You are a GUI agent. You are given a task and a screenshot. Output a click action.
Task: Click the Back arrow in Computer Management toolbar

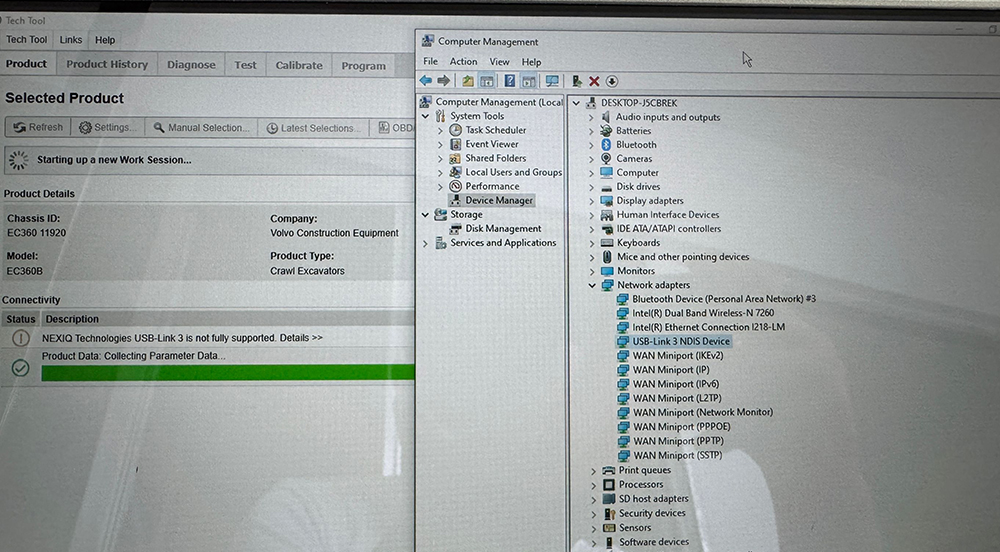[425, 81]
